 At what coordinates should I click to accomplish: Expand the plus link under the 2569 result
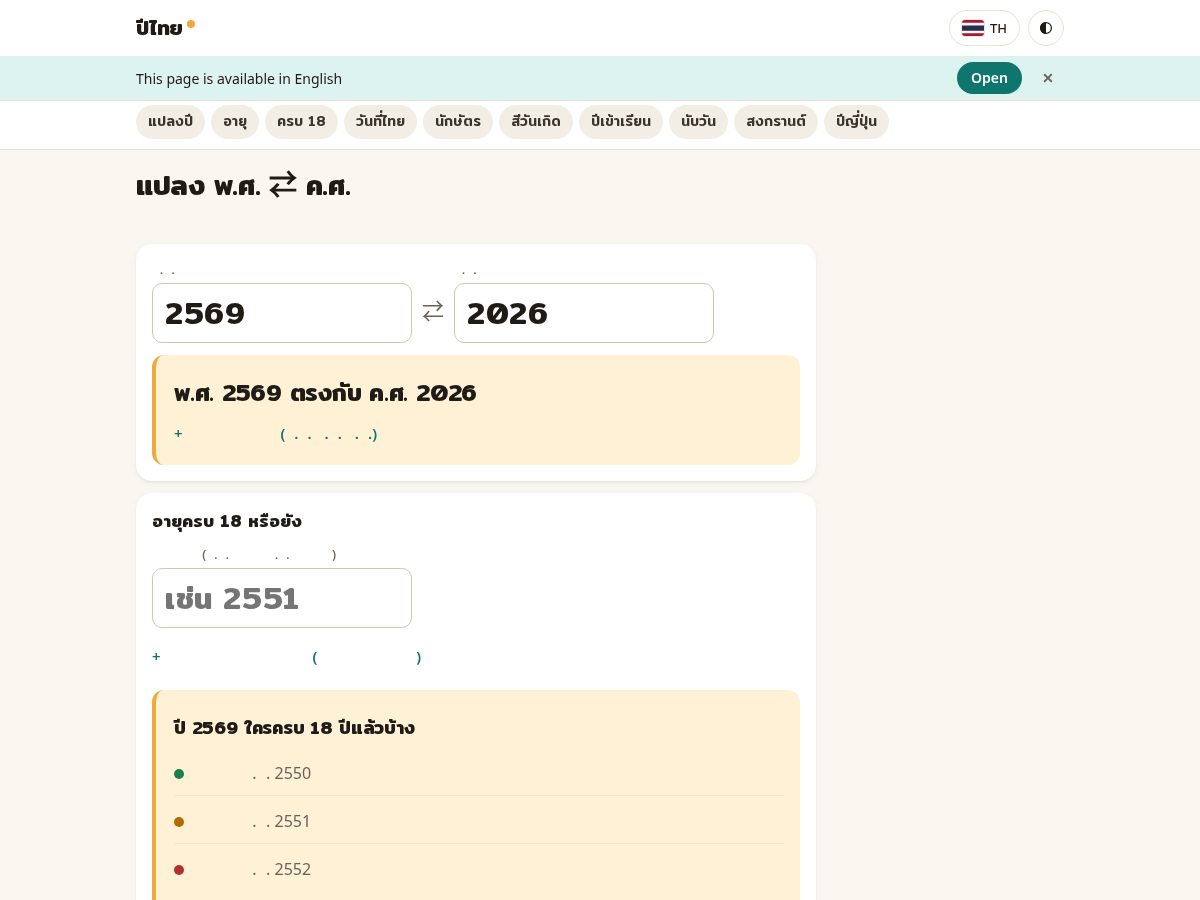[x=276, y=434]
